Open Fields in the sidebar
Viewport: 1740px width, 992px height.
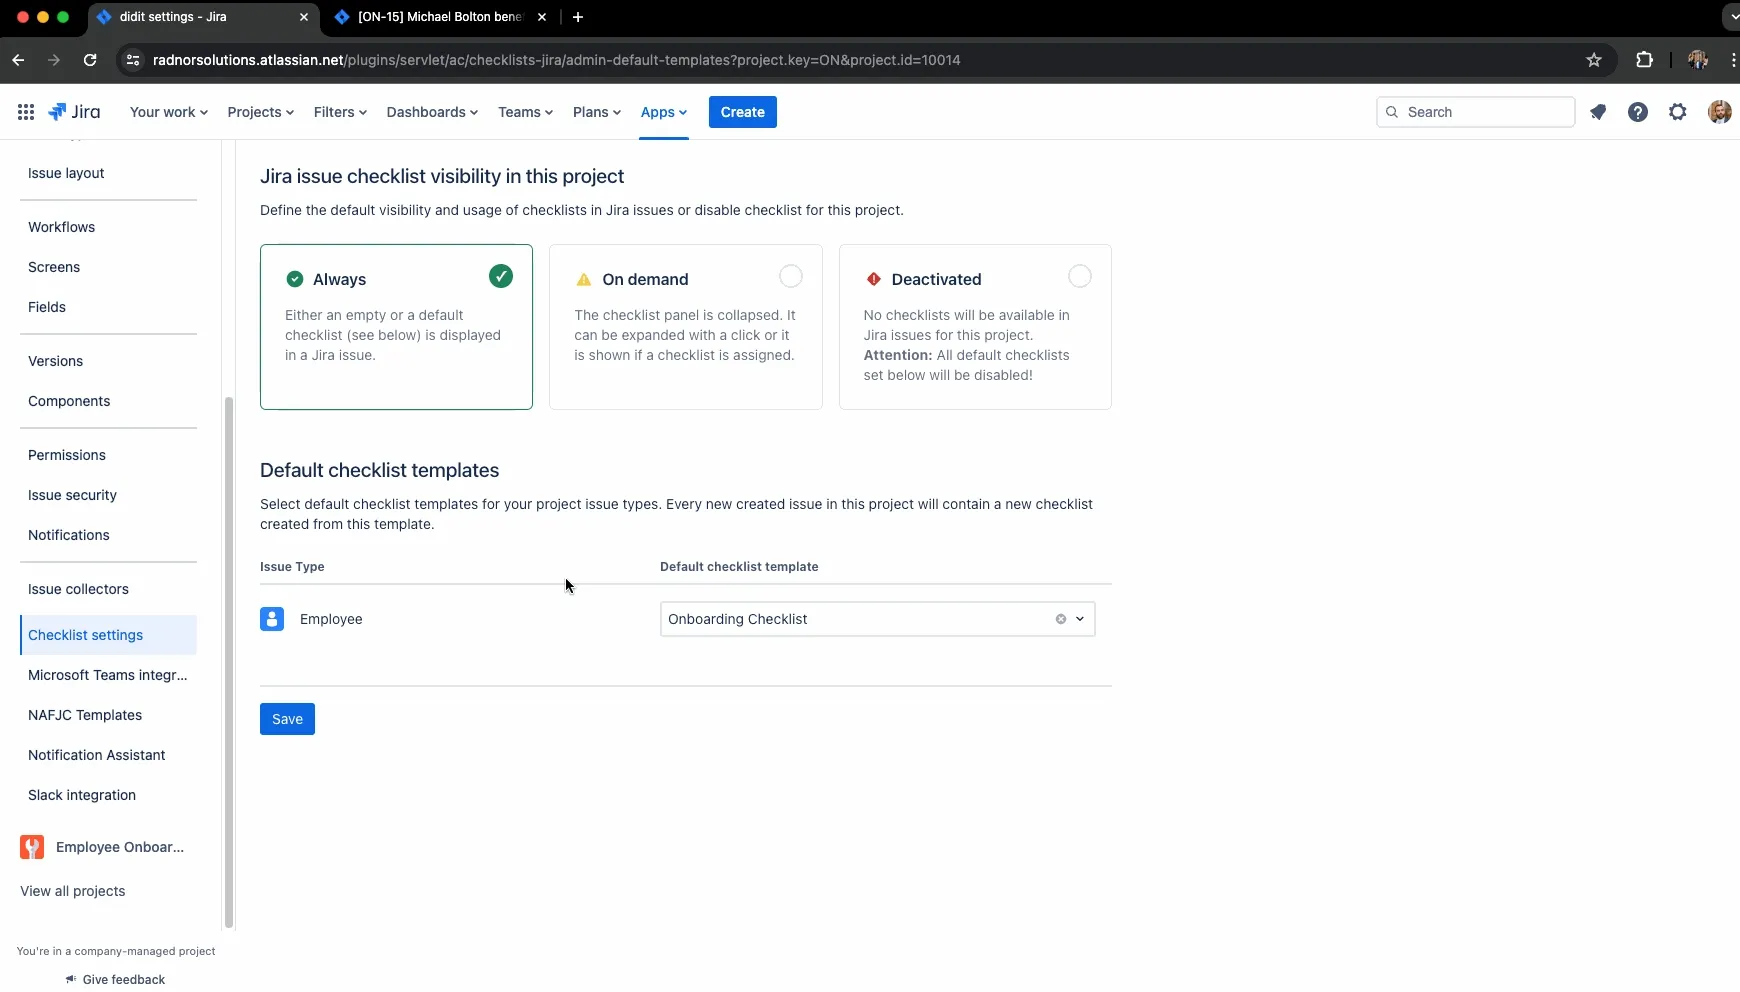[47, 307]
